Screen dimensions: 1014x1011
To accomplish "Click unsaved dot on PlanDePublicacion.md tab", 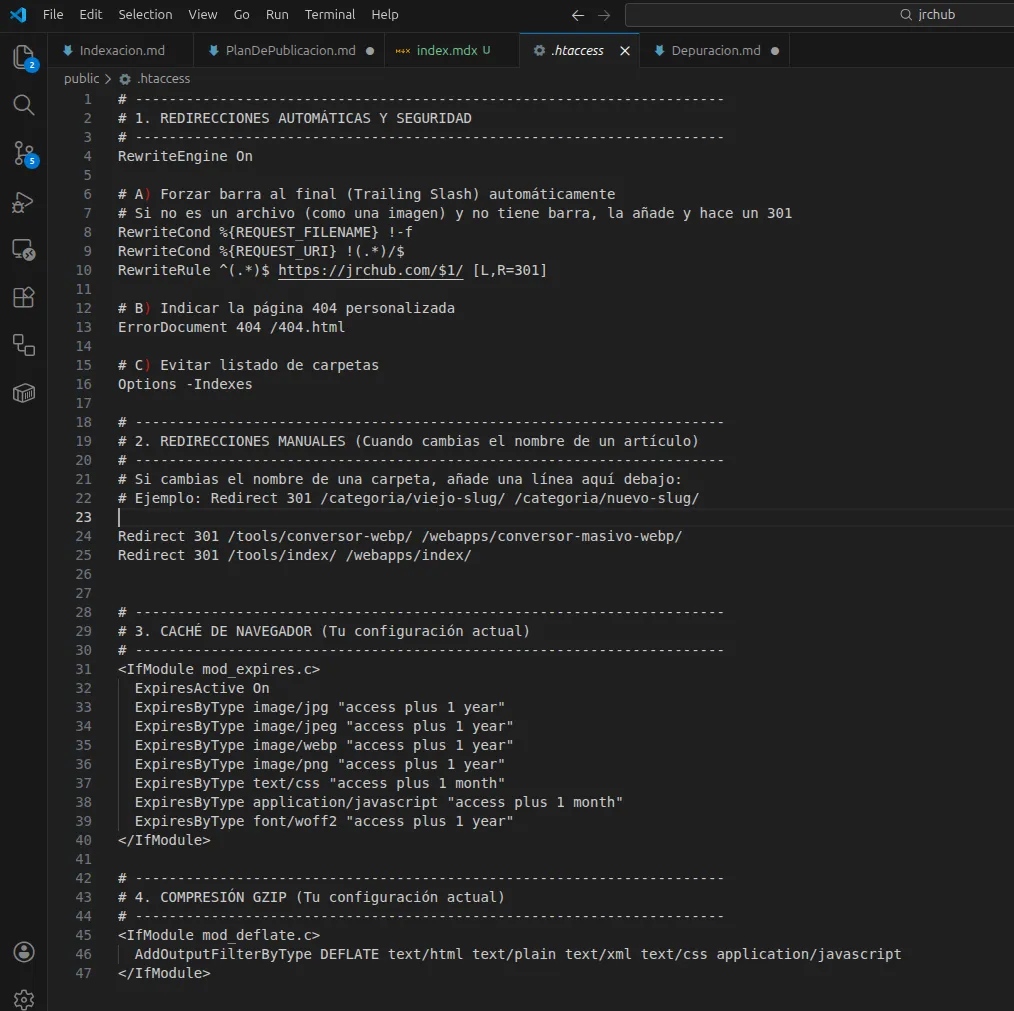I will tap(370, 51).
